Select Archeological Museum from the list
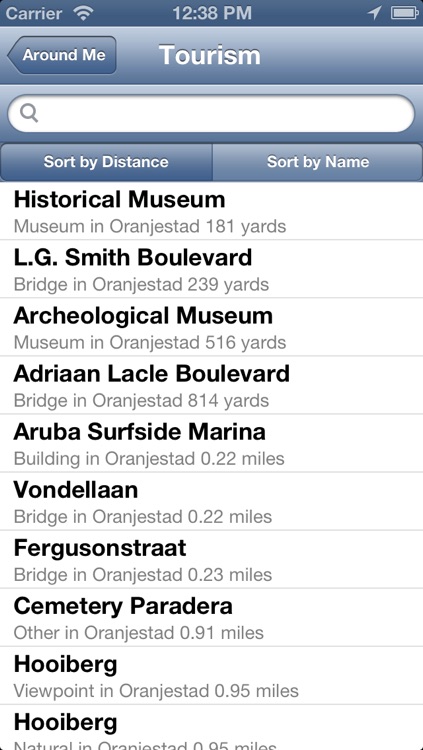 click(212, 327)
